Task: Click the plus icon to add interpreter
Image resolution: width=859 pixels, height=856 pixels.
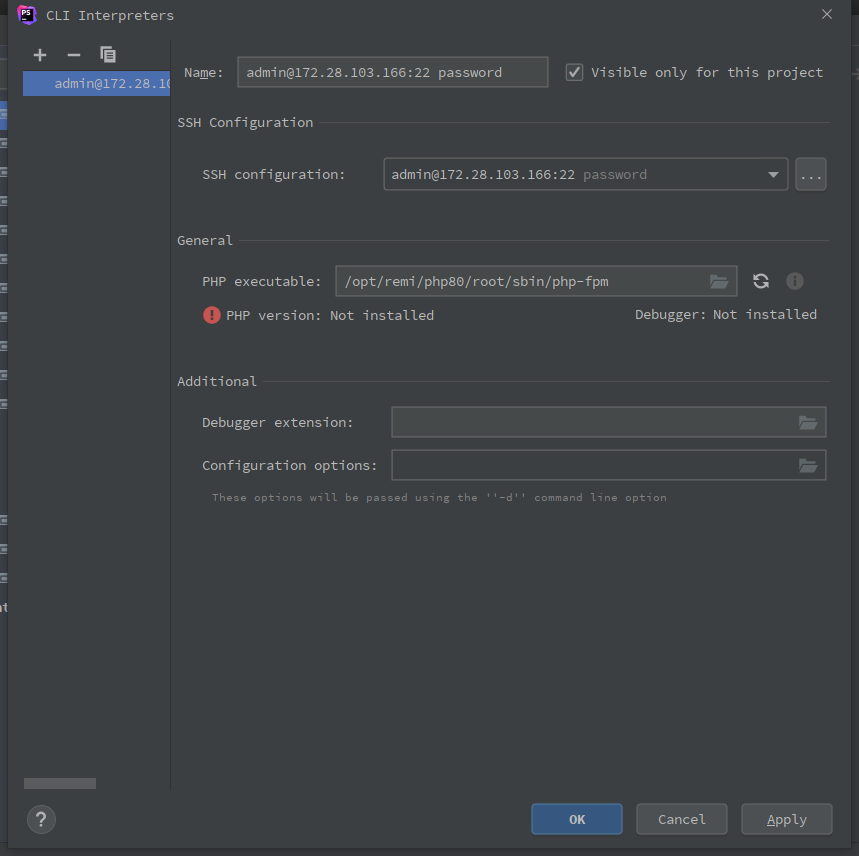Action: point(40,55)
